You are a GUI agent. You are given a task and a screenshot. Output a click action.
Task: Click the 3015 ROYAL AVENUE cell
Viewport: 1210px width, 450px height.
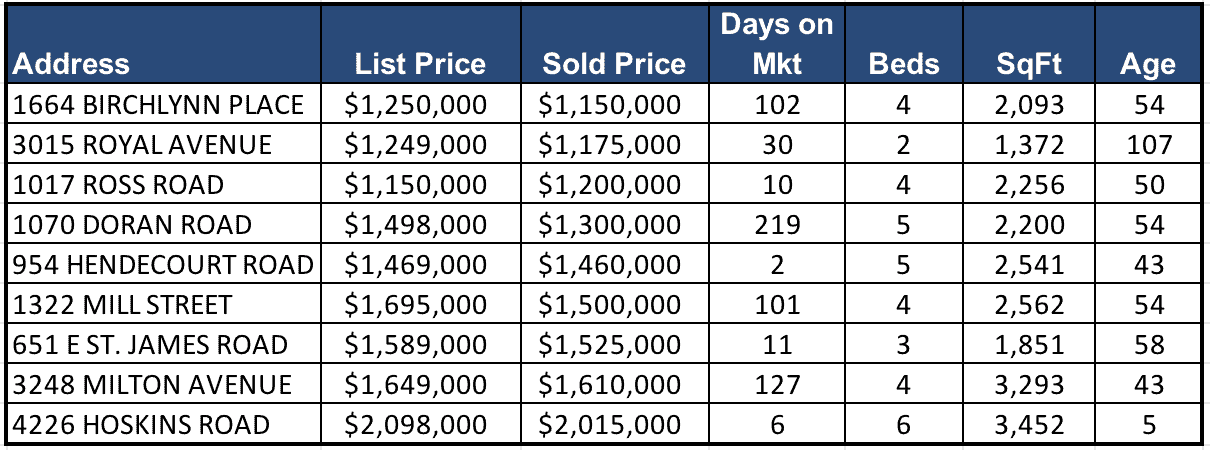[x=141, y=144]
